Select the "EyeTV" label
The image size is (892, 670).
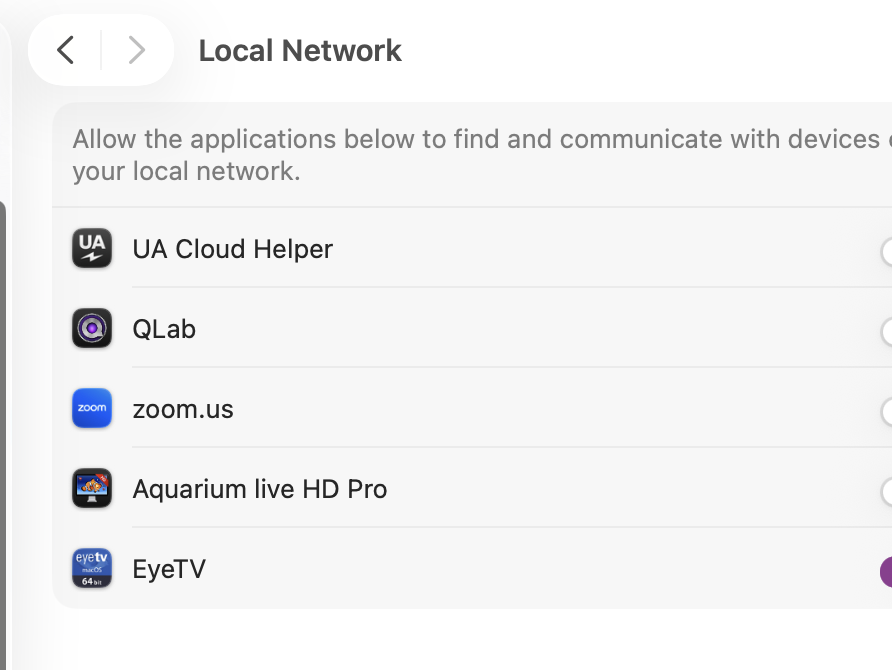169,569
